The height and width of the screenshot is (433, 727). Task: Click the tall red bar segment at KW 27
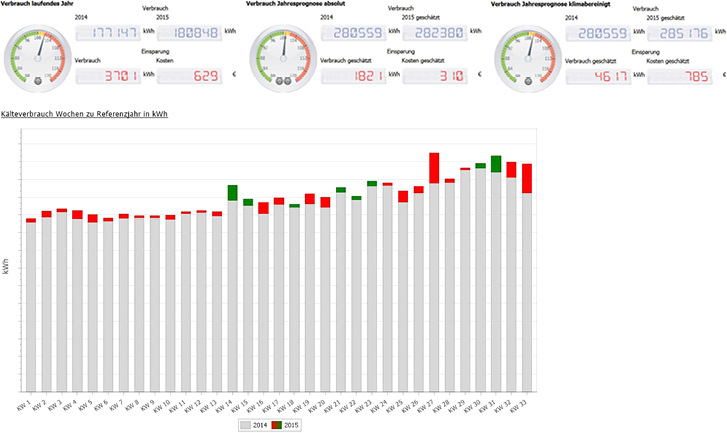tap(434, 167)
